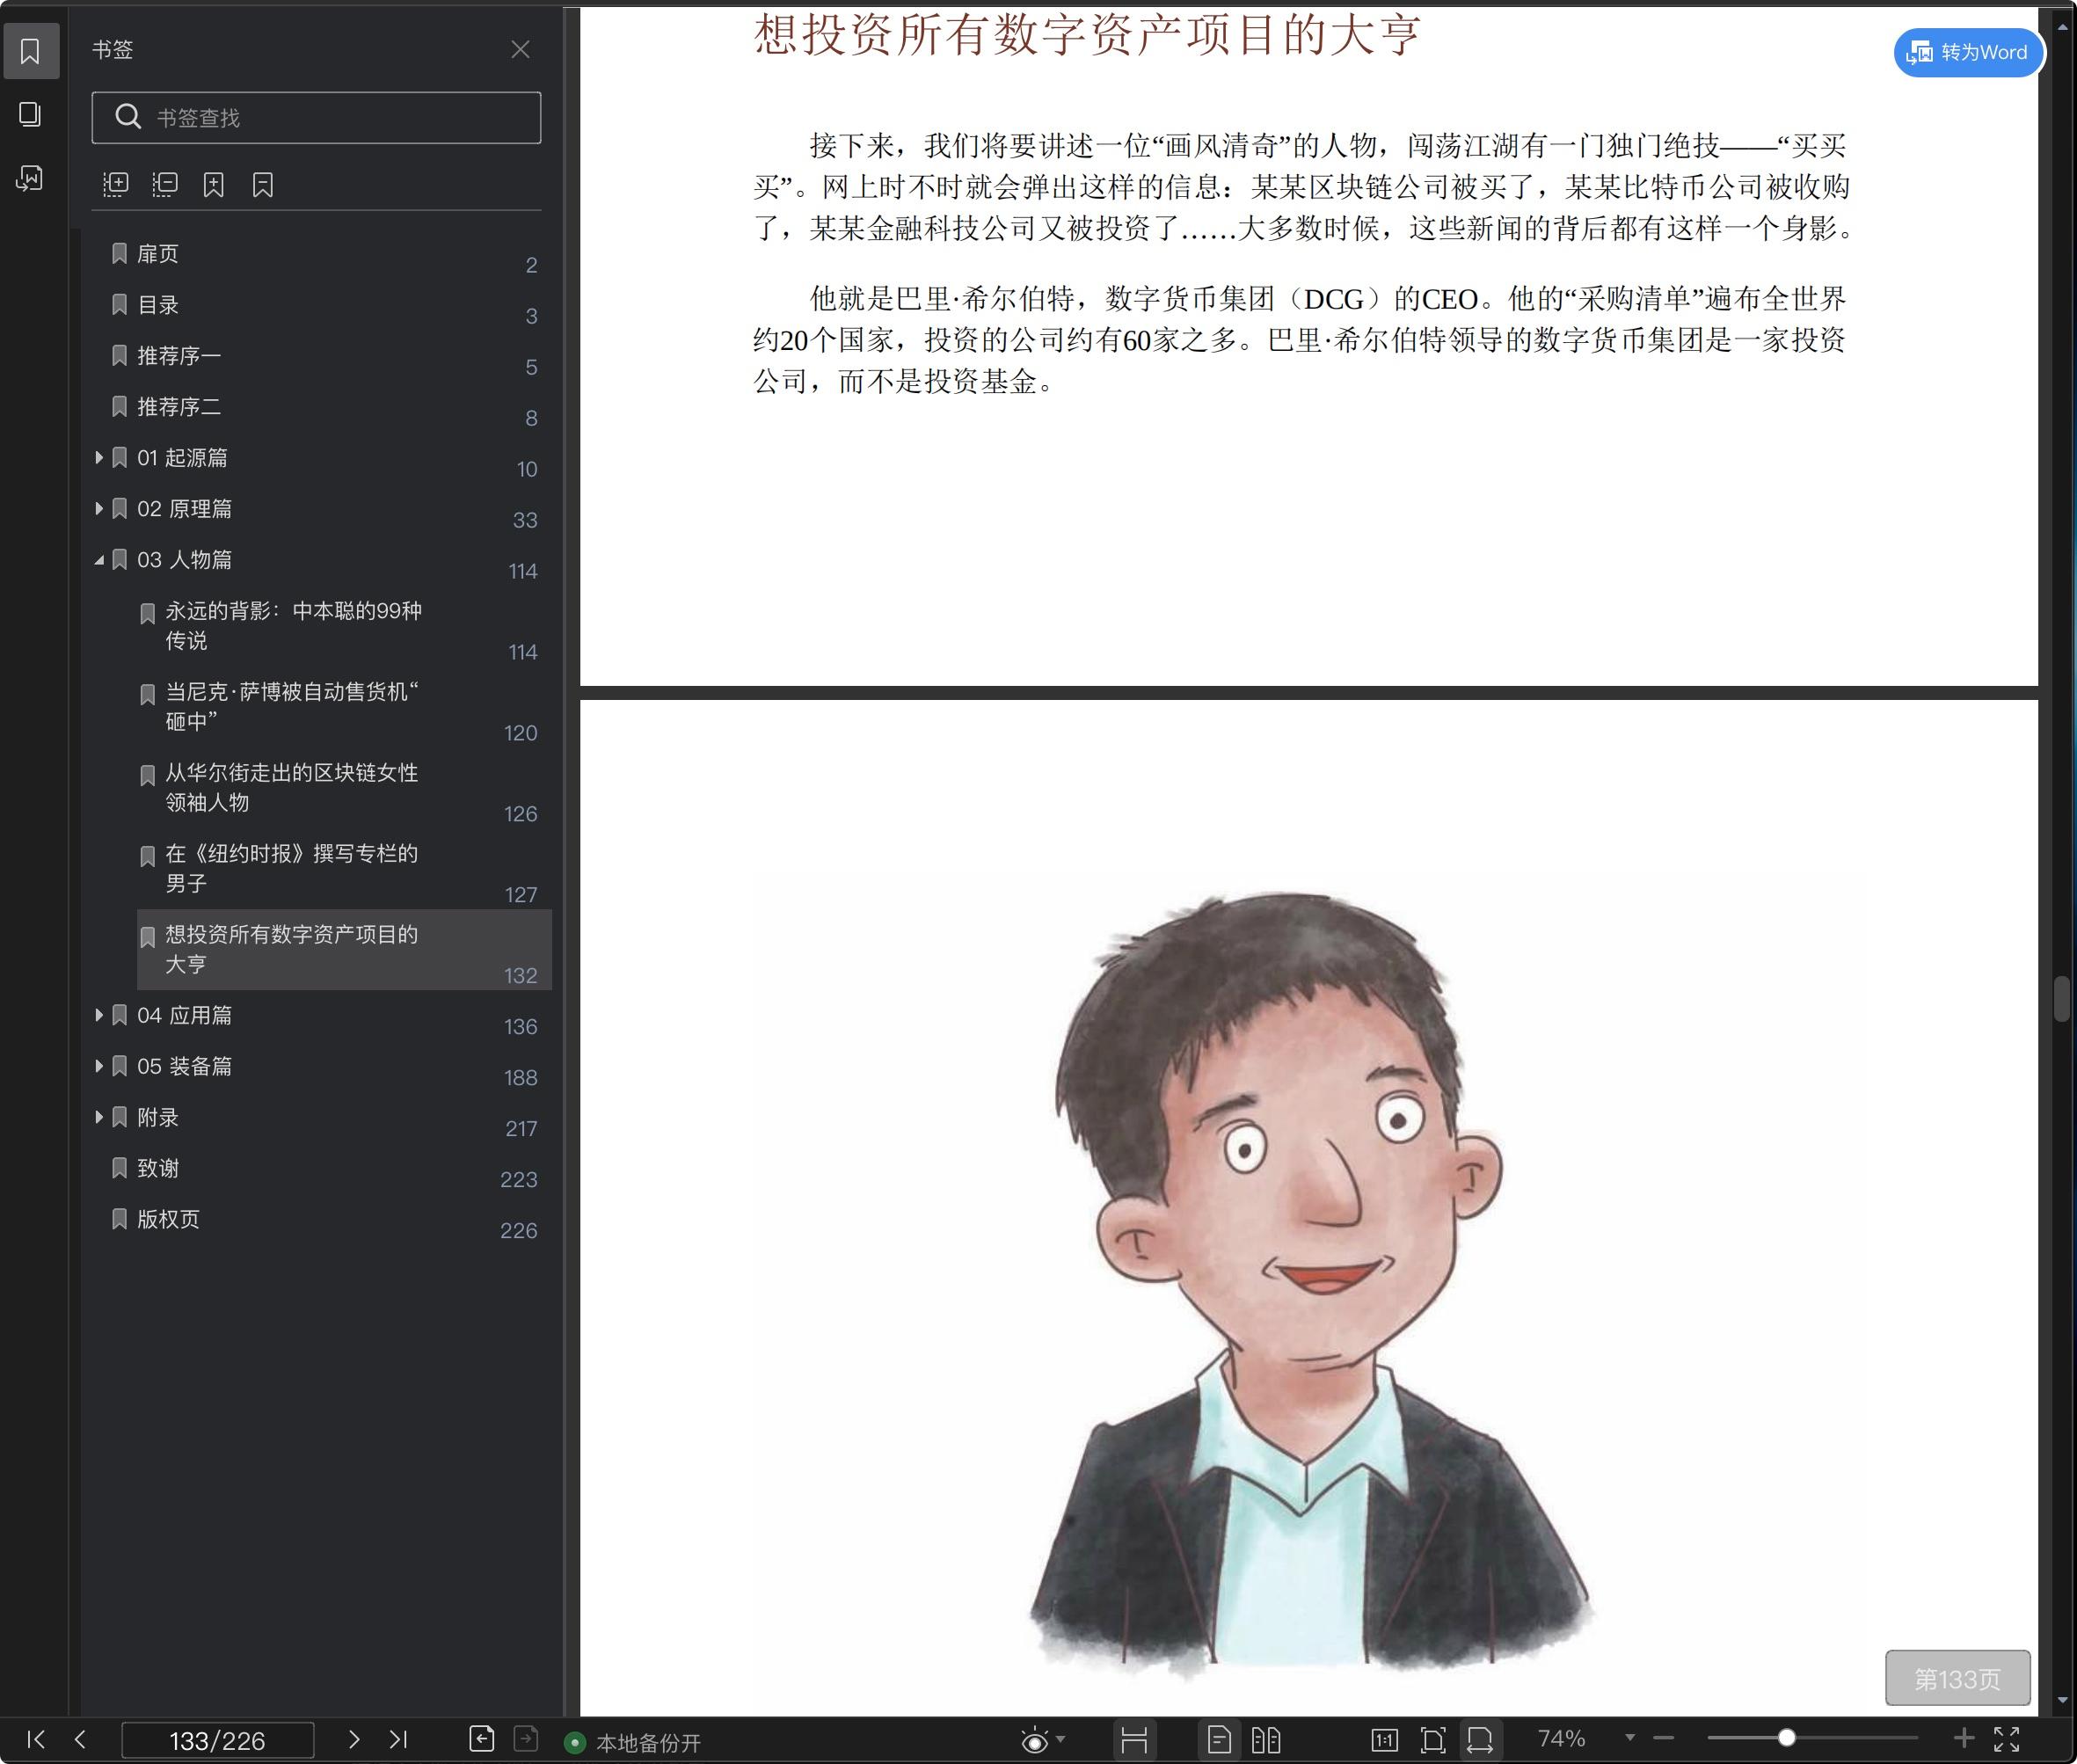Toggle eye protection mode icon
Viewport: 2077px width, 1764px height.
(1034, 1740)
